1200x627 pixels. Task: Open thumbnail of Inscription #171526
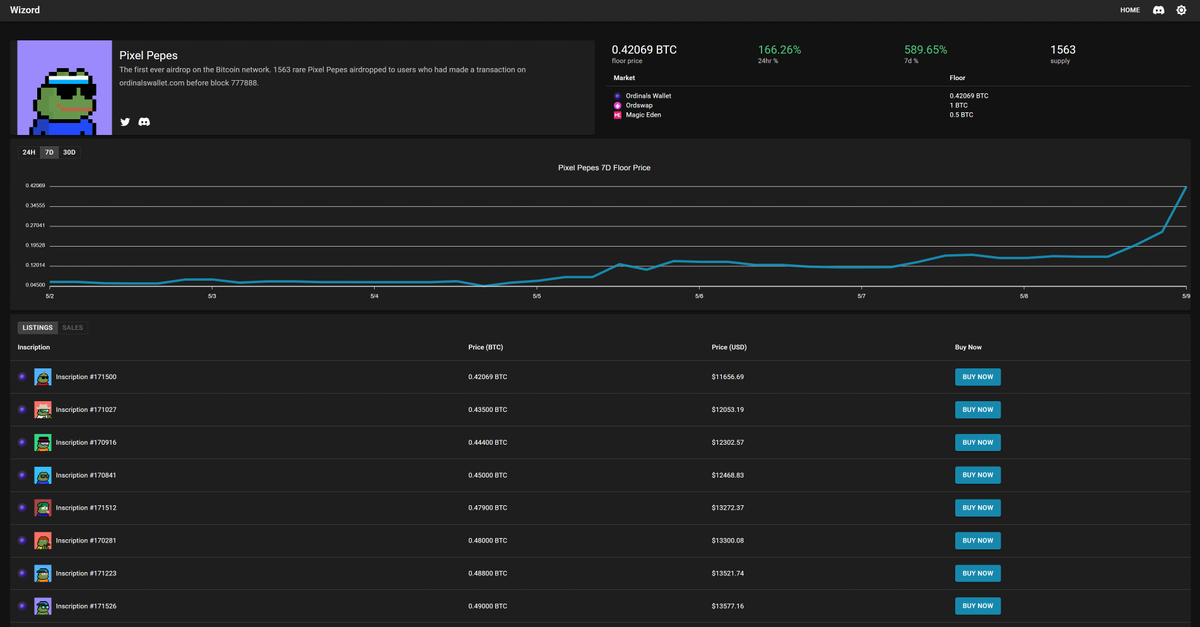pos(43,606)
